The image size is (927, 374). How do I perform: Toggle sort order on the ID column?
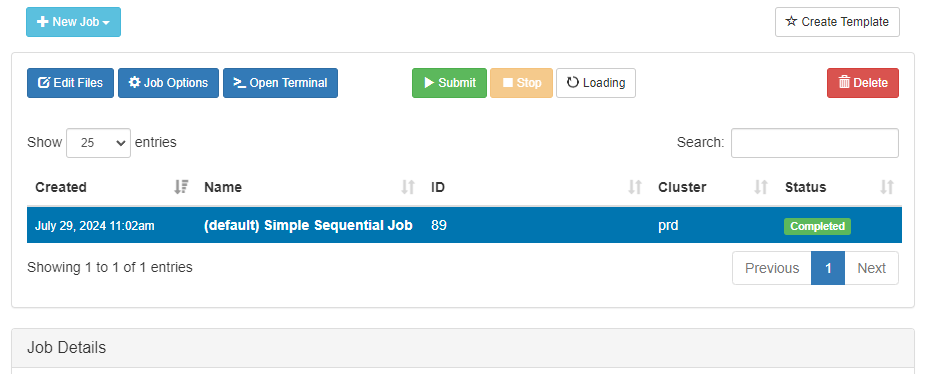coord(537,187)
